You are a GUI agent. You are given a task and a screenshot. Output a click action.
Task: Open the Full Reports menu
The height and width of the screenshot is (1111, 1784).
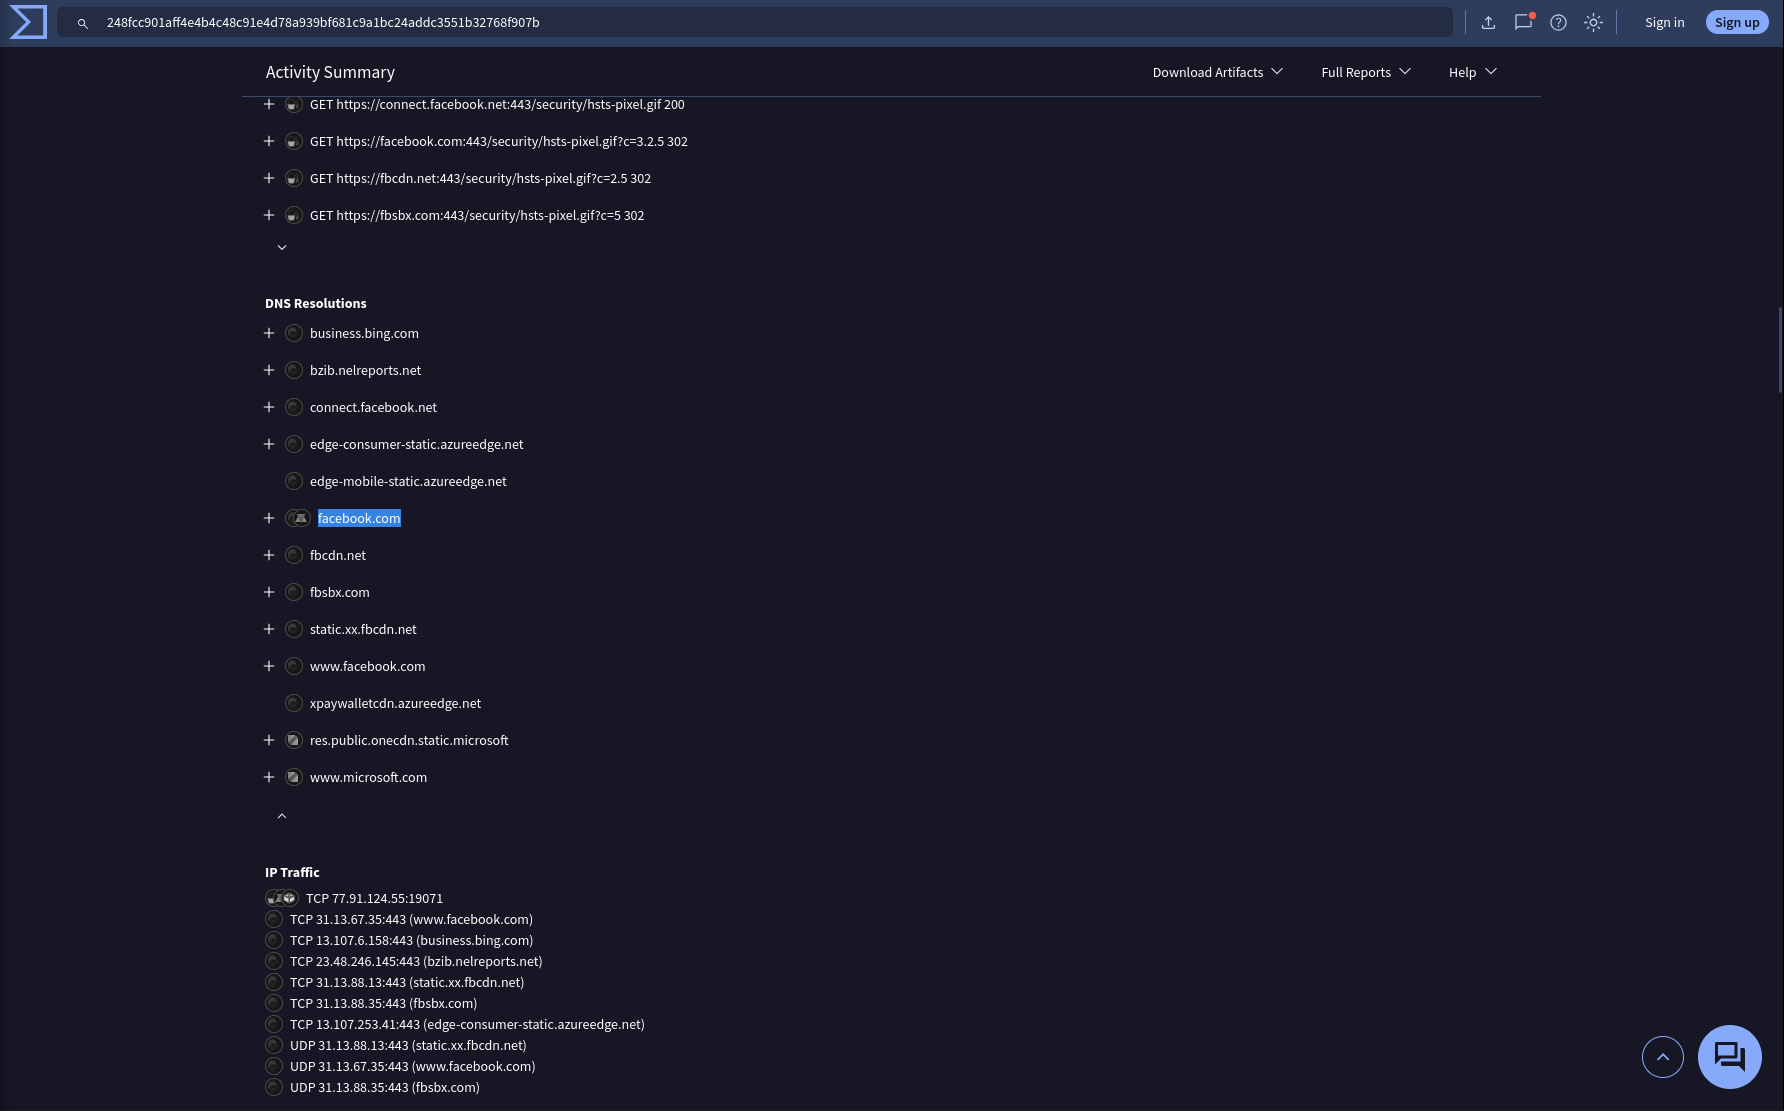(1366, 72)
